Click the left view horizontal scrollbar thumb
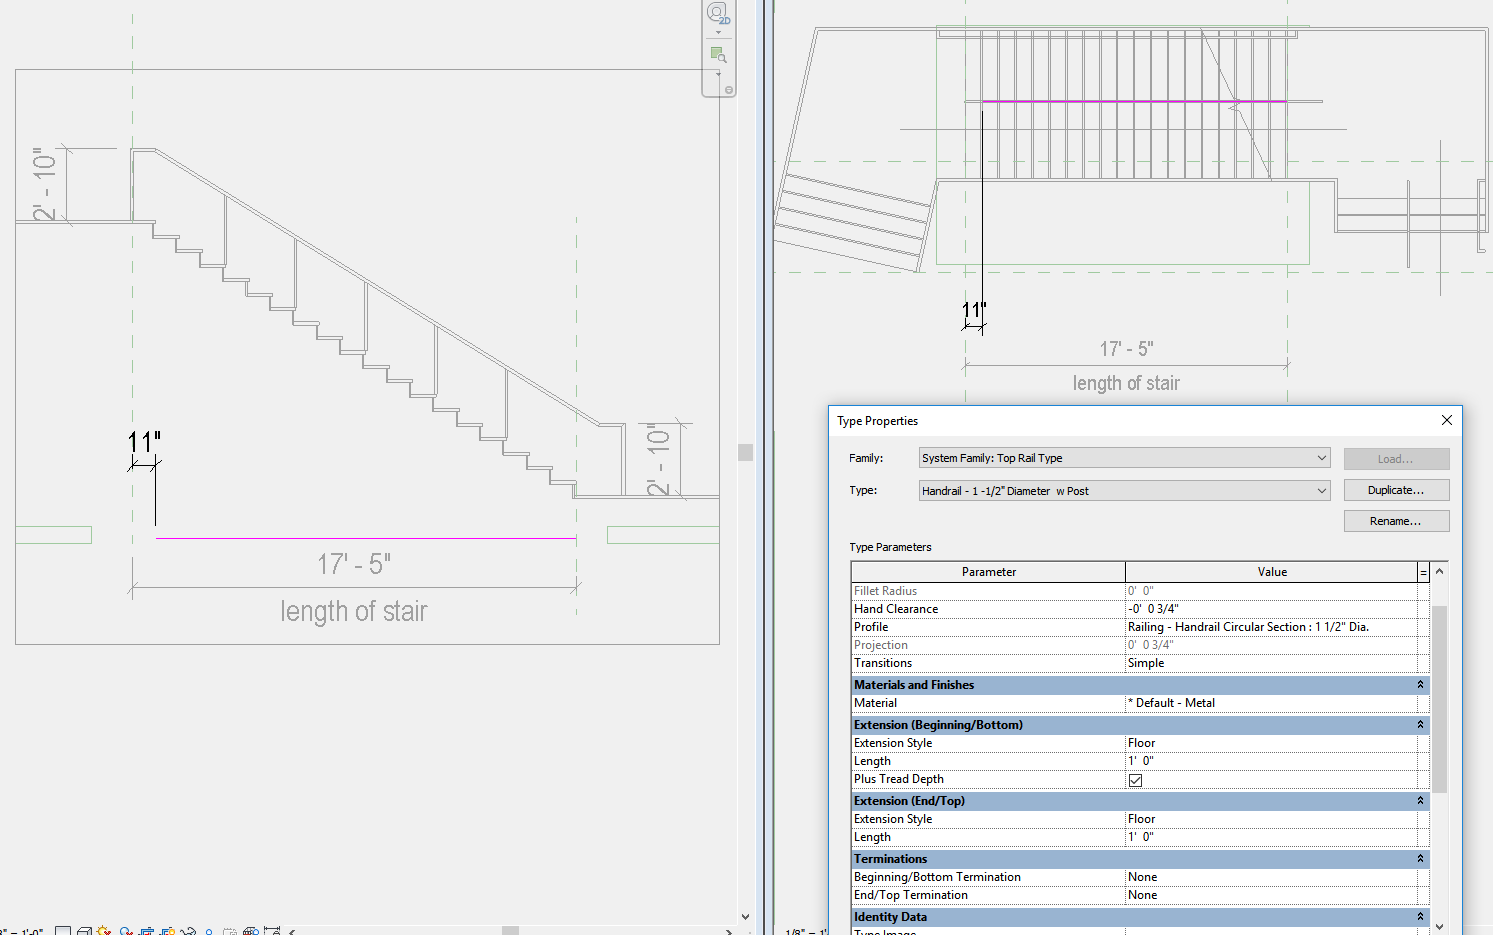Viewport: 1493px width, 935px height. click(x=510, y=931)
